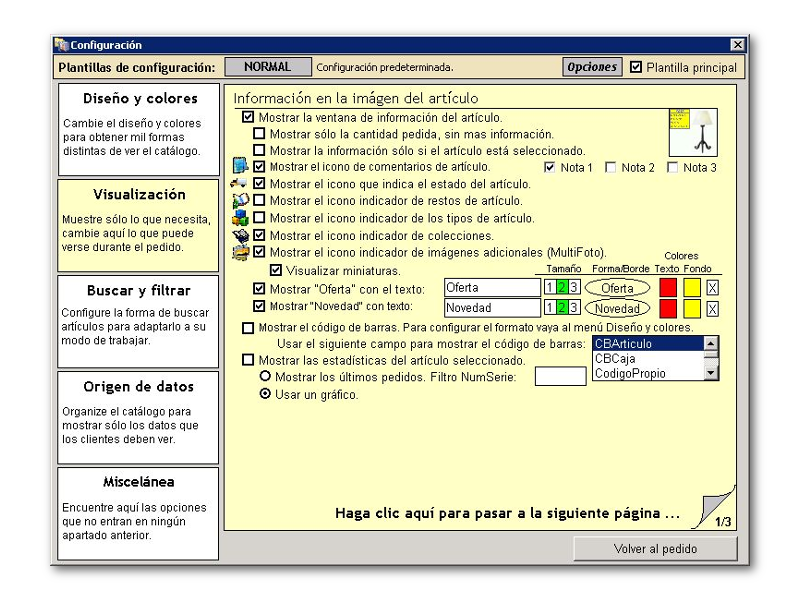Click the Oferta oval shape/border button
Viewport: 800px width, 600px height.
pos(617,288)
